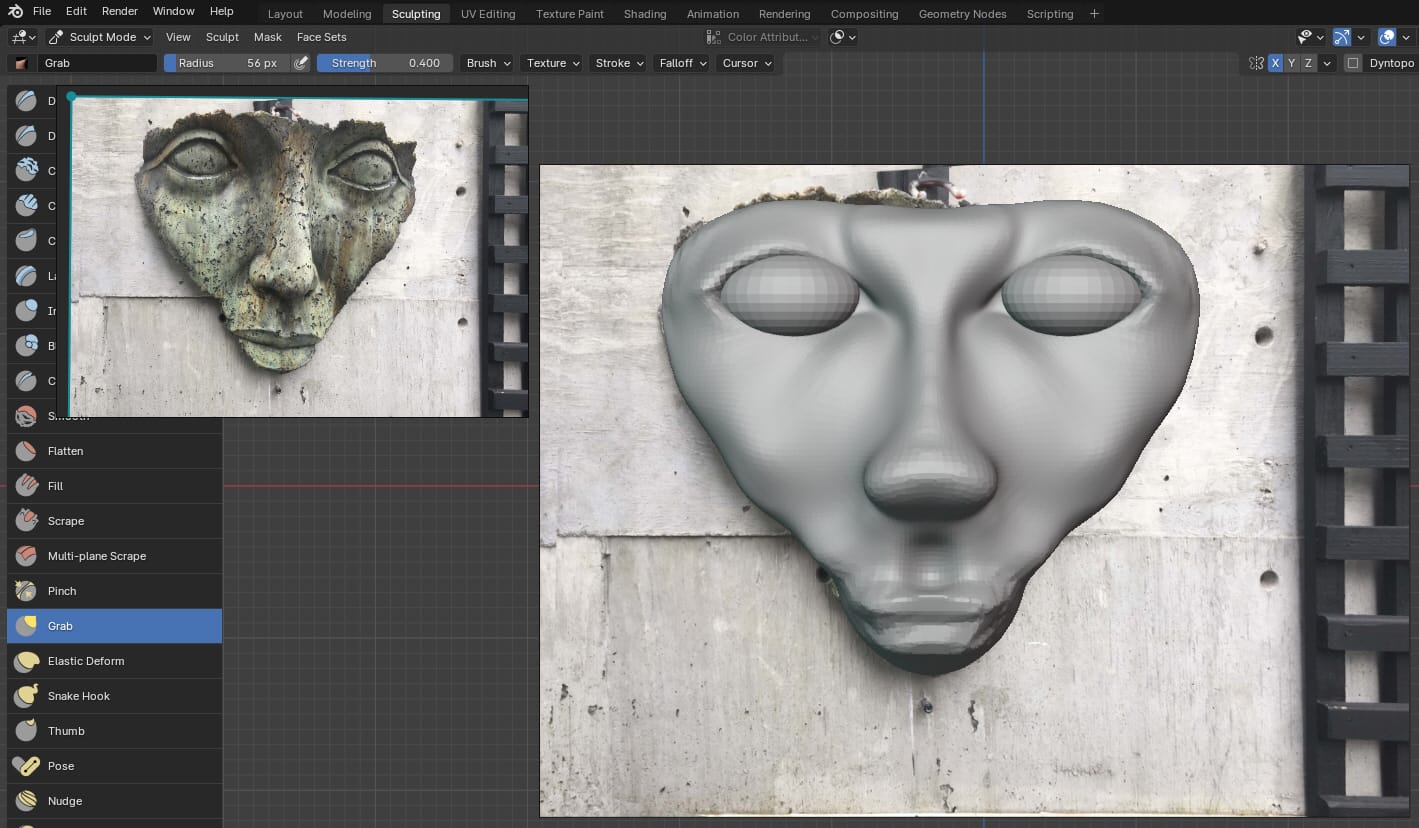Viewport: 1419px width, 828px height.
Task: Switch to the Texture Paint workspace tab
Action: click(x=569, y=14)
